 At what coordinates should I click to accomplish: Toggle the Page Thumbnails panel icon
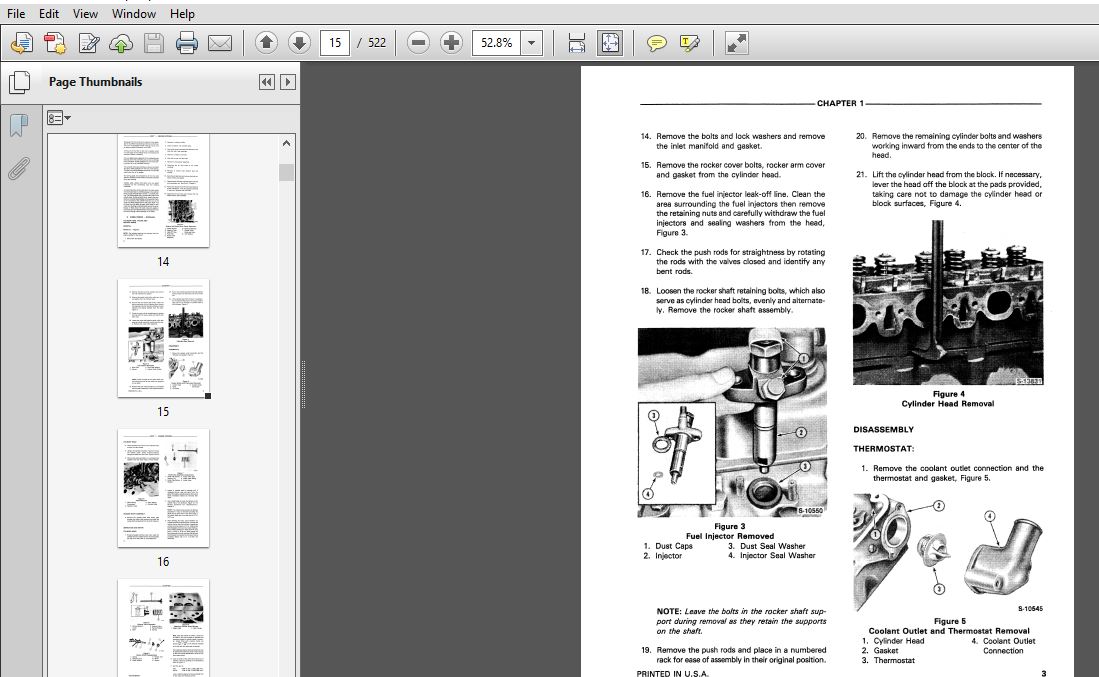pyautogui.click(x=20, y=82)
